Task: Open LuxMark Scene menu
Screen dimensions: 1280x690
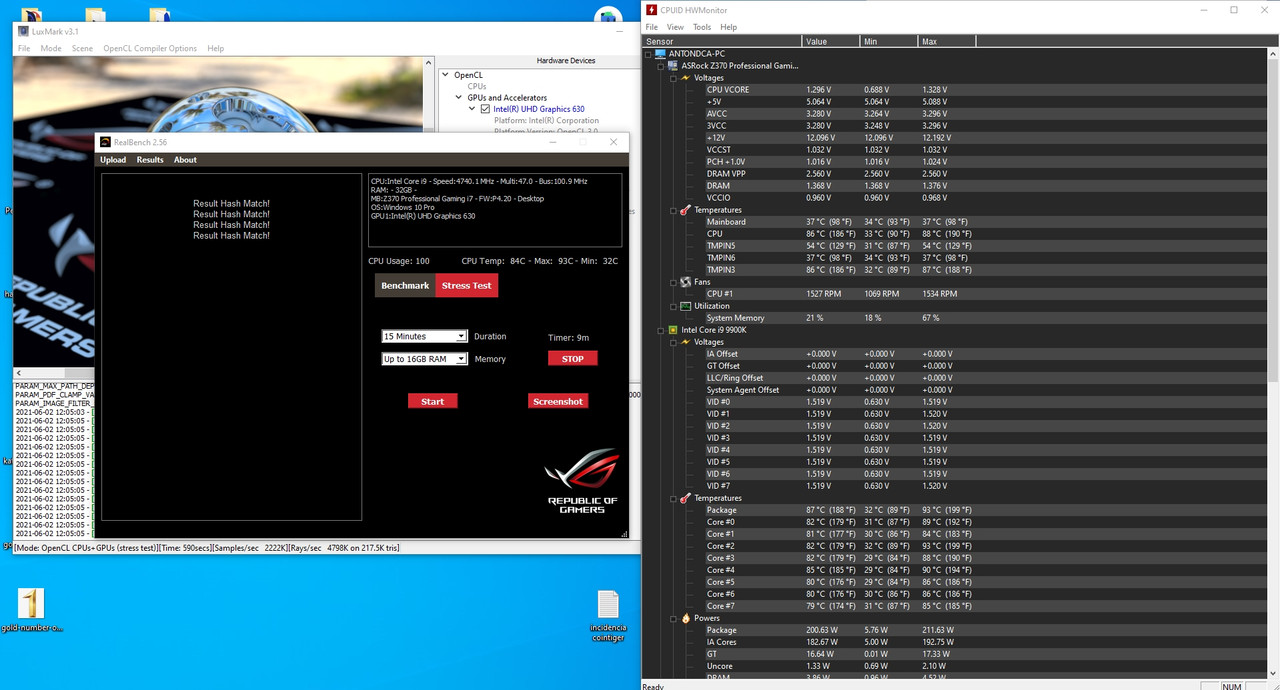Action: click(82, 48)
